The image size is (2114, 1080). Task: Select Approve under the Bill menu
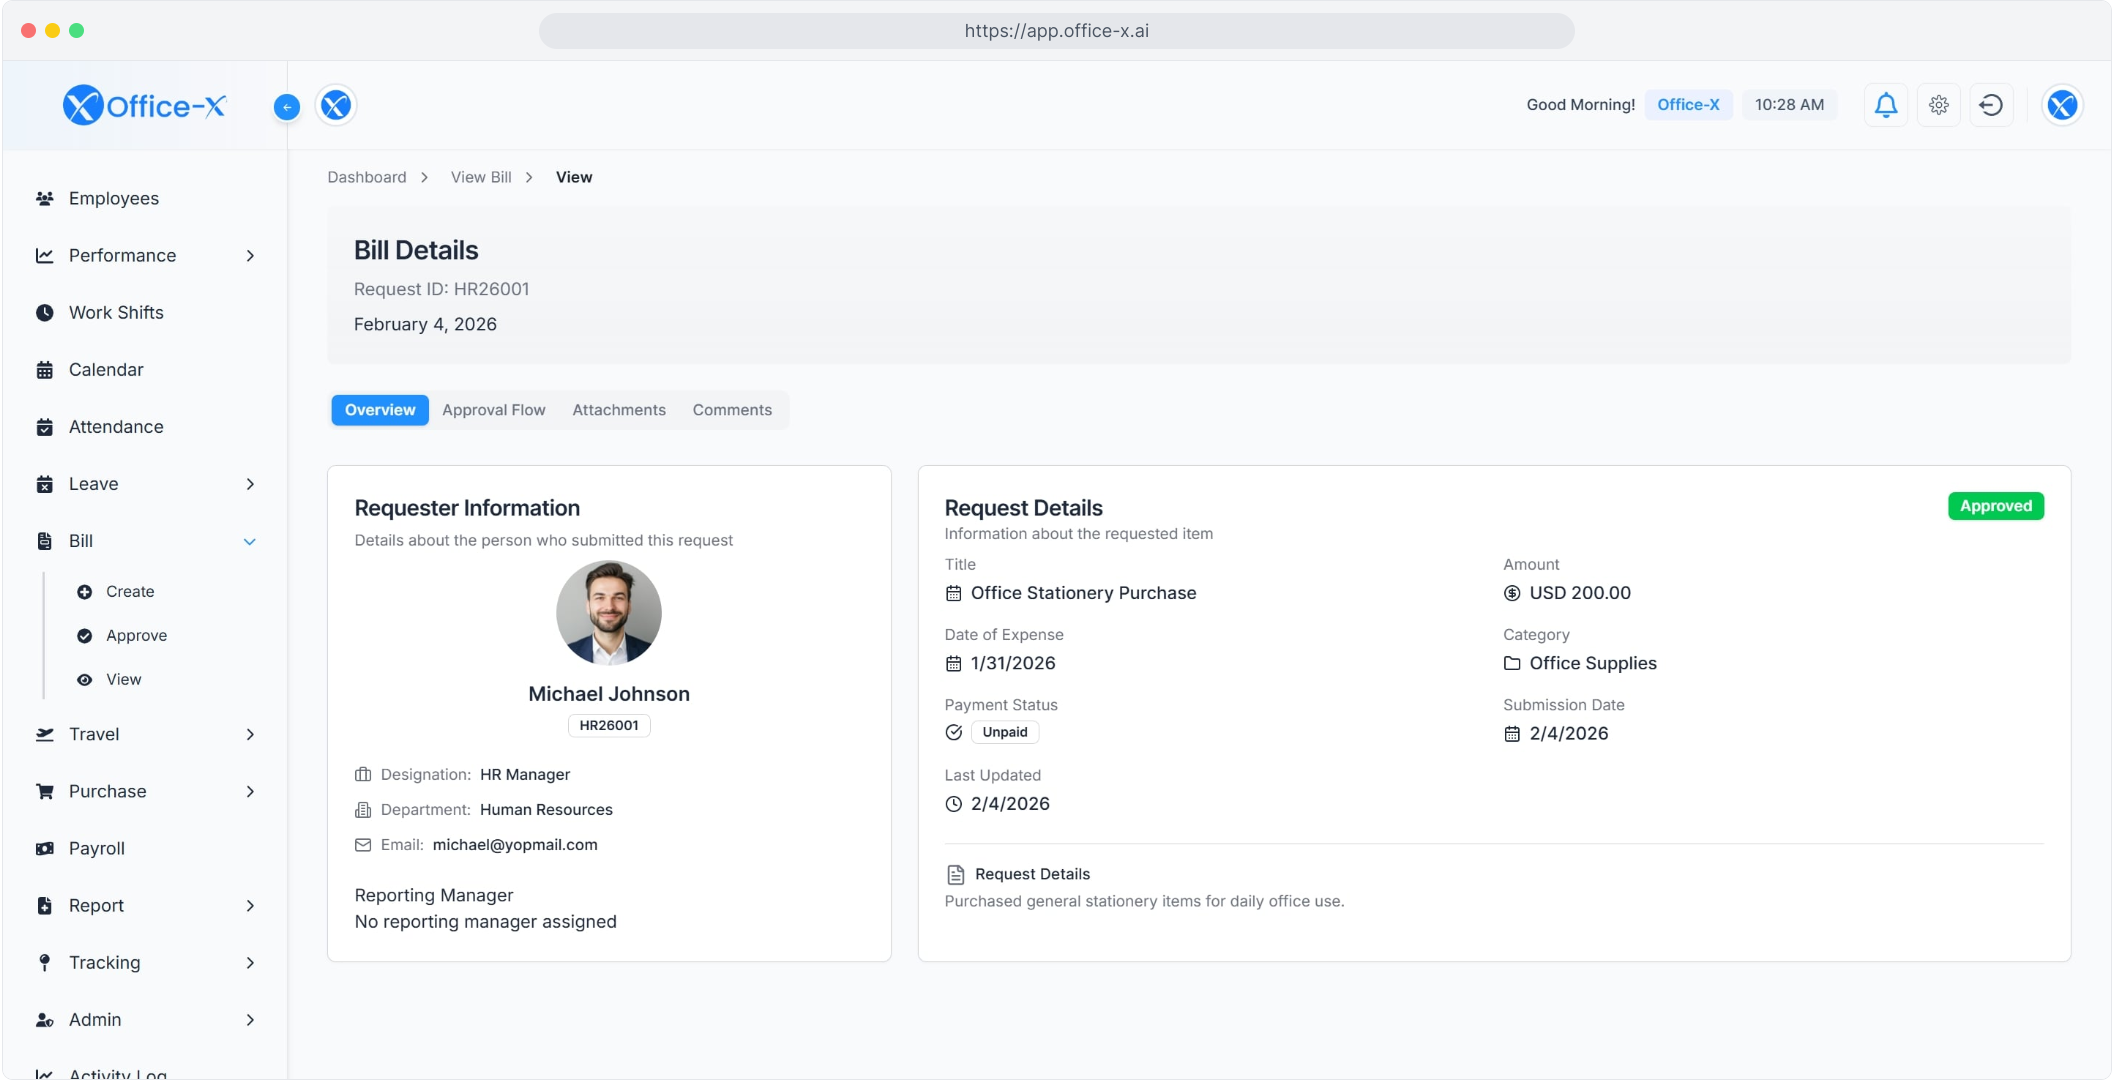(136, 635)
